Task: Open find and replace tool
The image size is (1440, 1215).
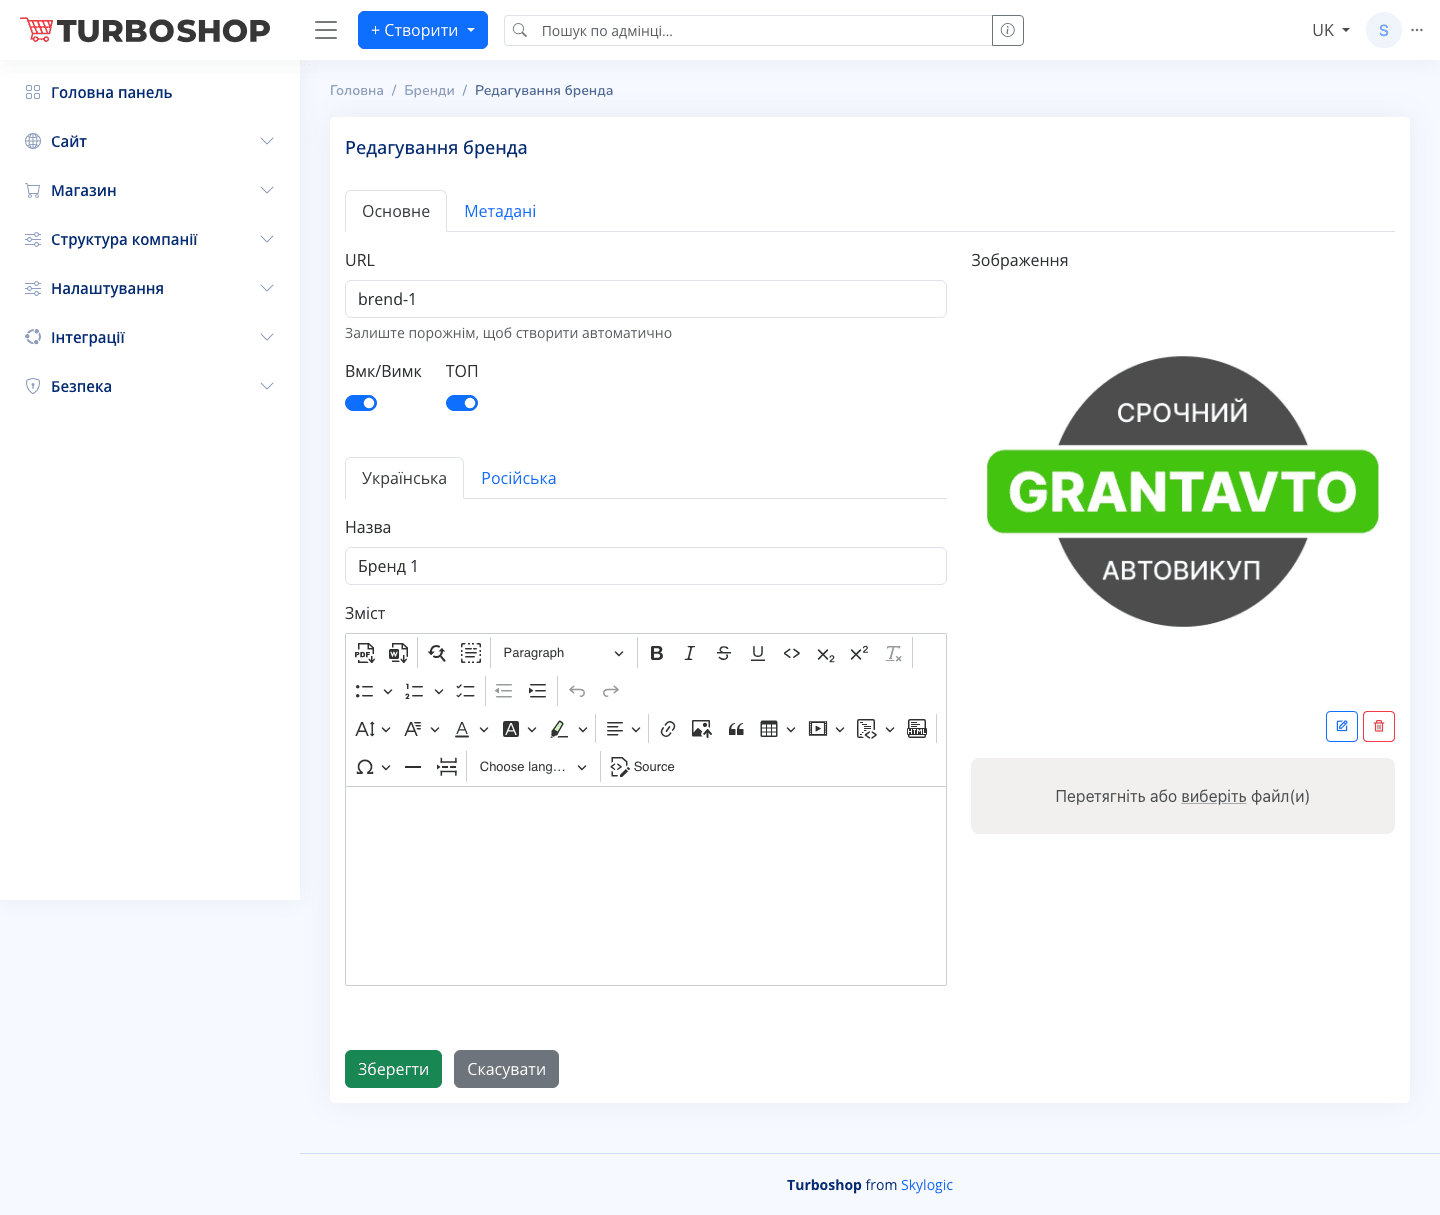Action: (x=437, y=653)
